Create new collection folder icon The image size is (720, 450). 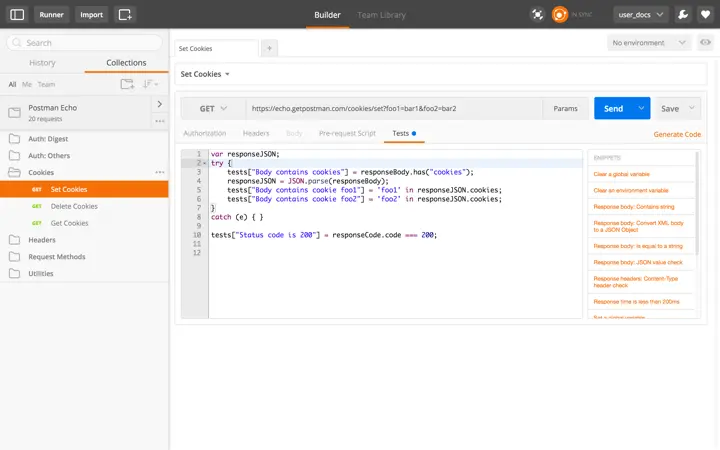127,84
